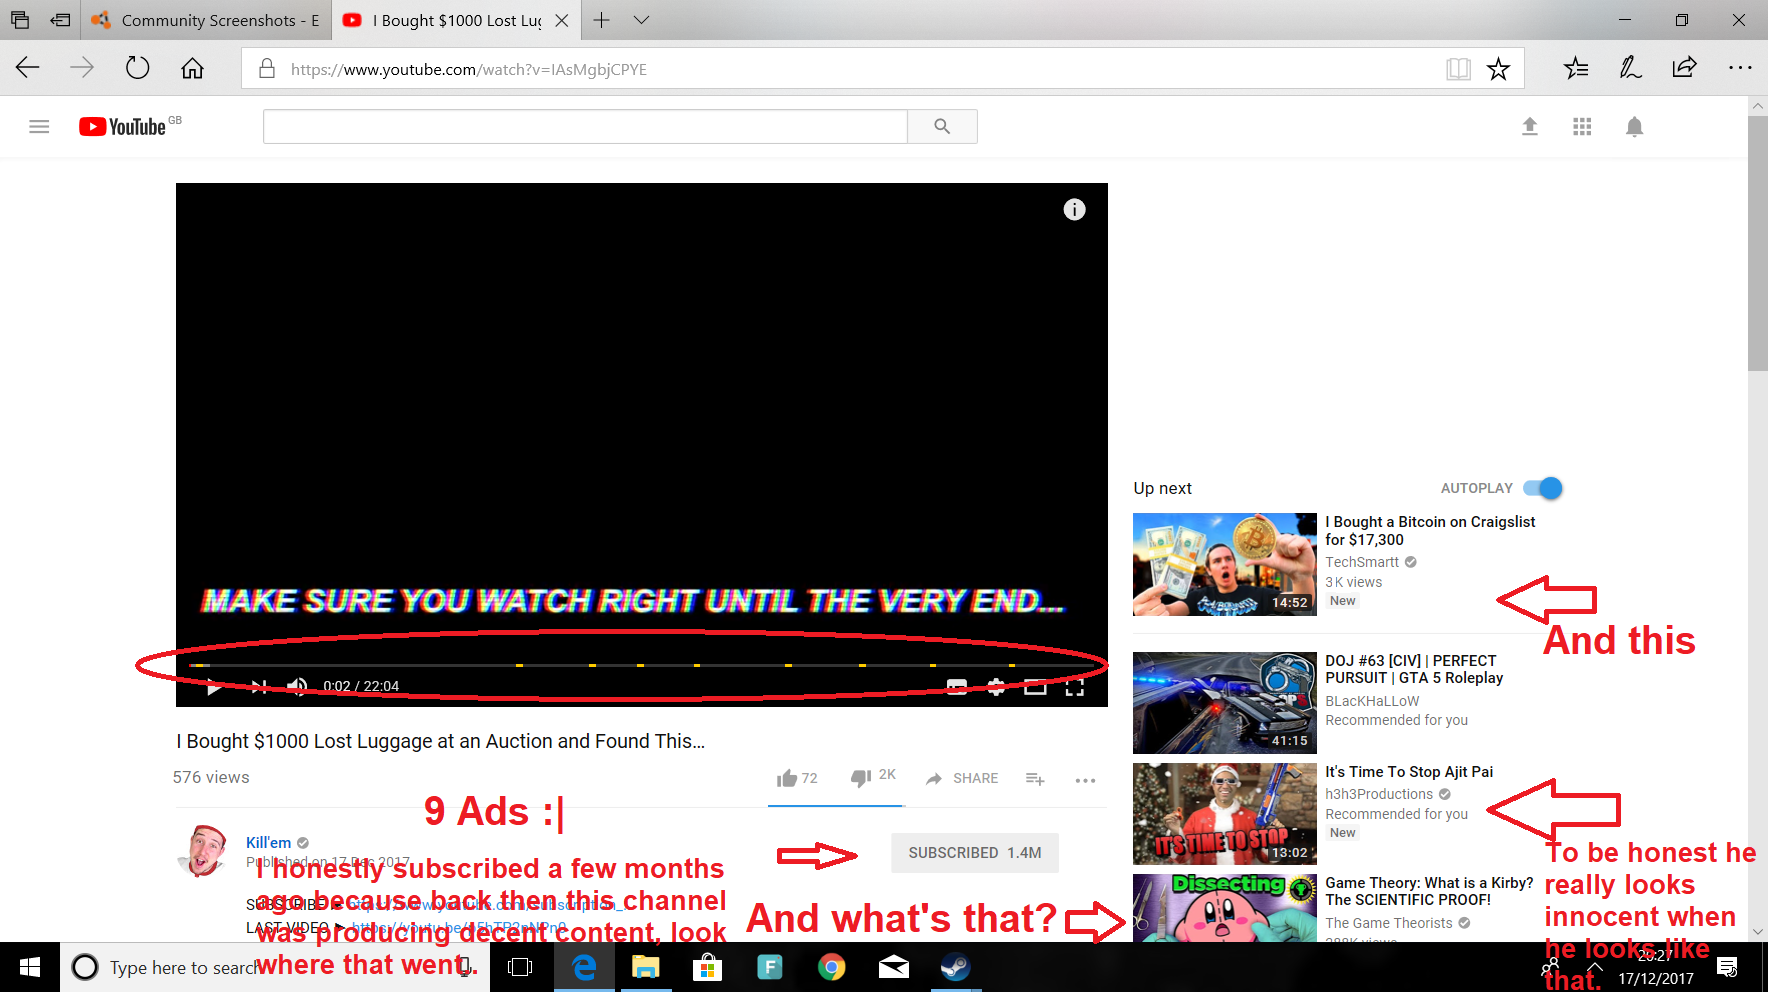This screenshot has width=1768, height=992.
Task: Open the Mail app from taskbar
Action: 893,967
